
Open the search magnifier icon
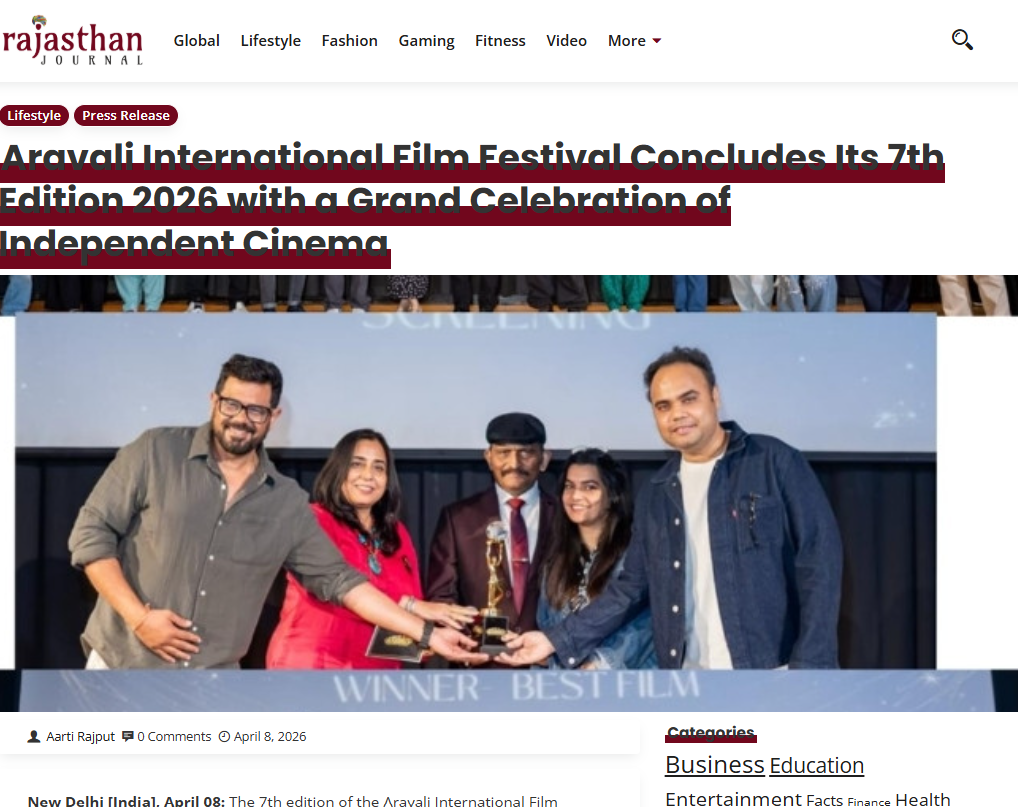(962, 40)
